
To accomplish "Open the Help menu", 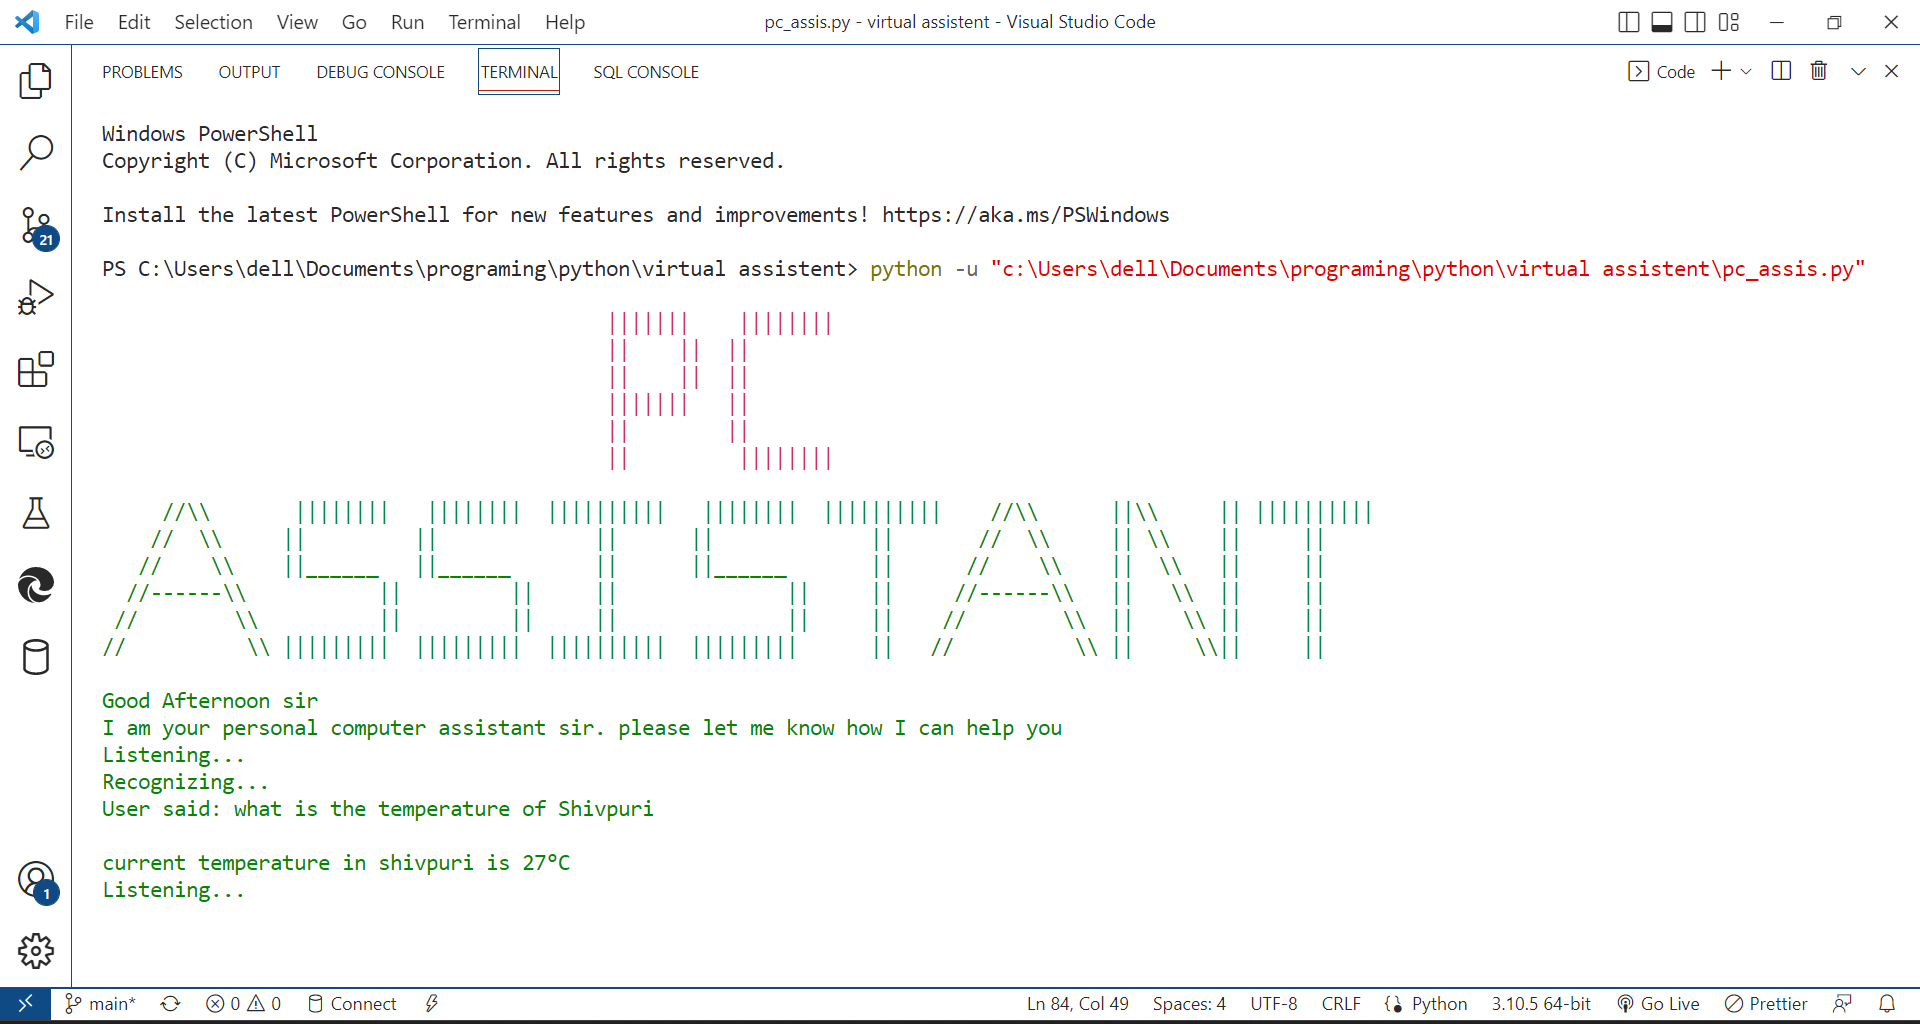I will (x=565, y=22).
